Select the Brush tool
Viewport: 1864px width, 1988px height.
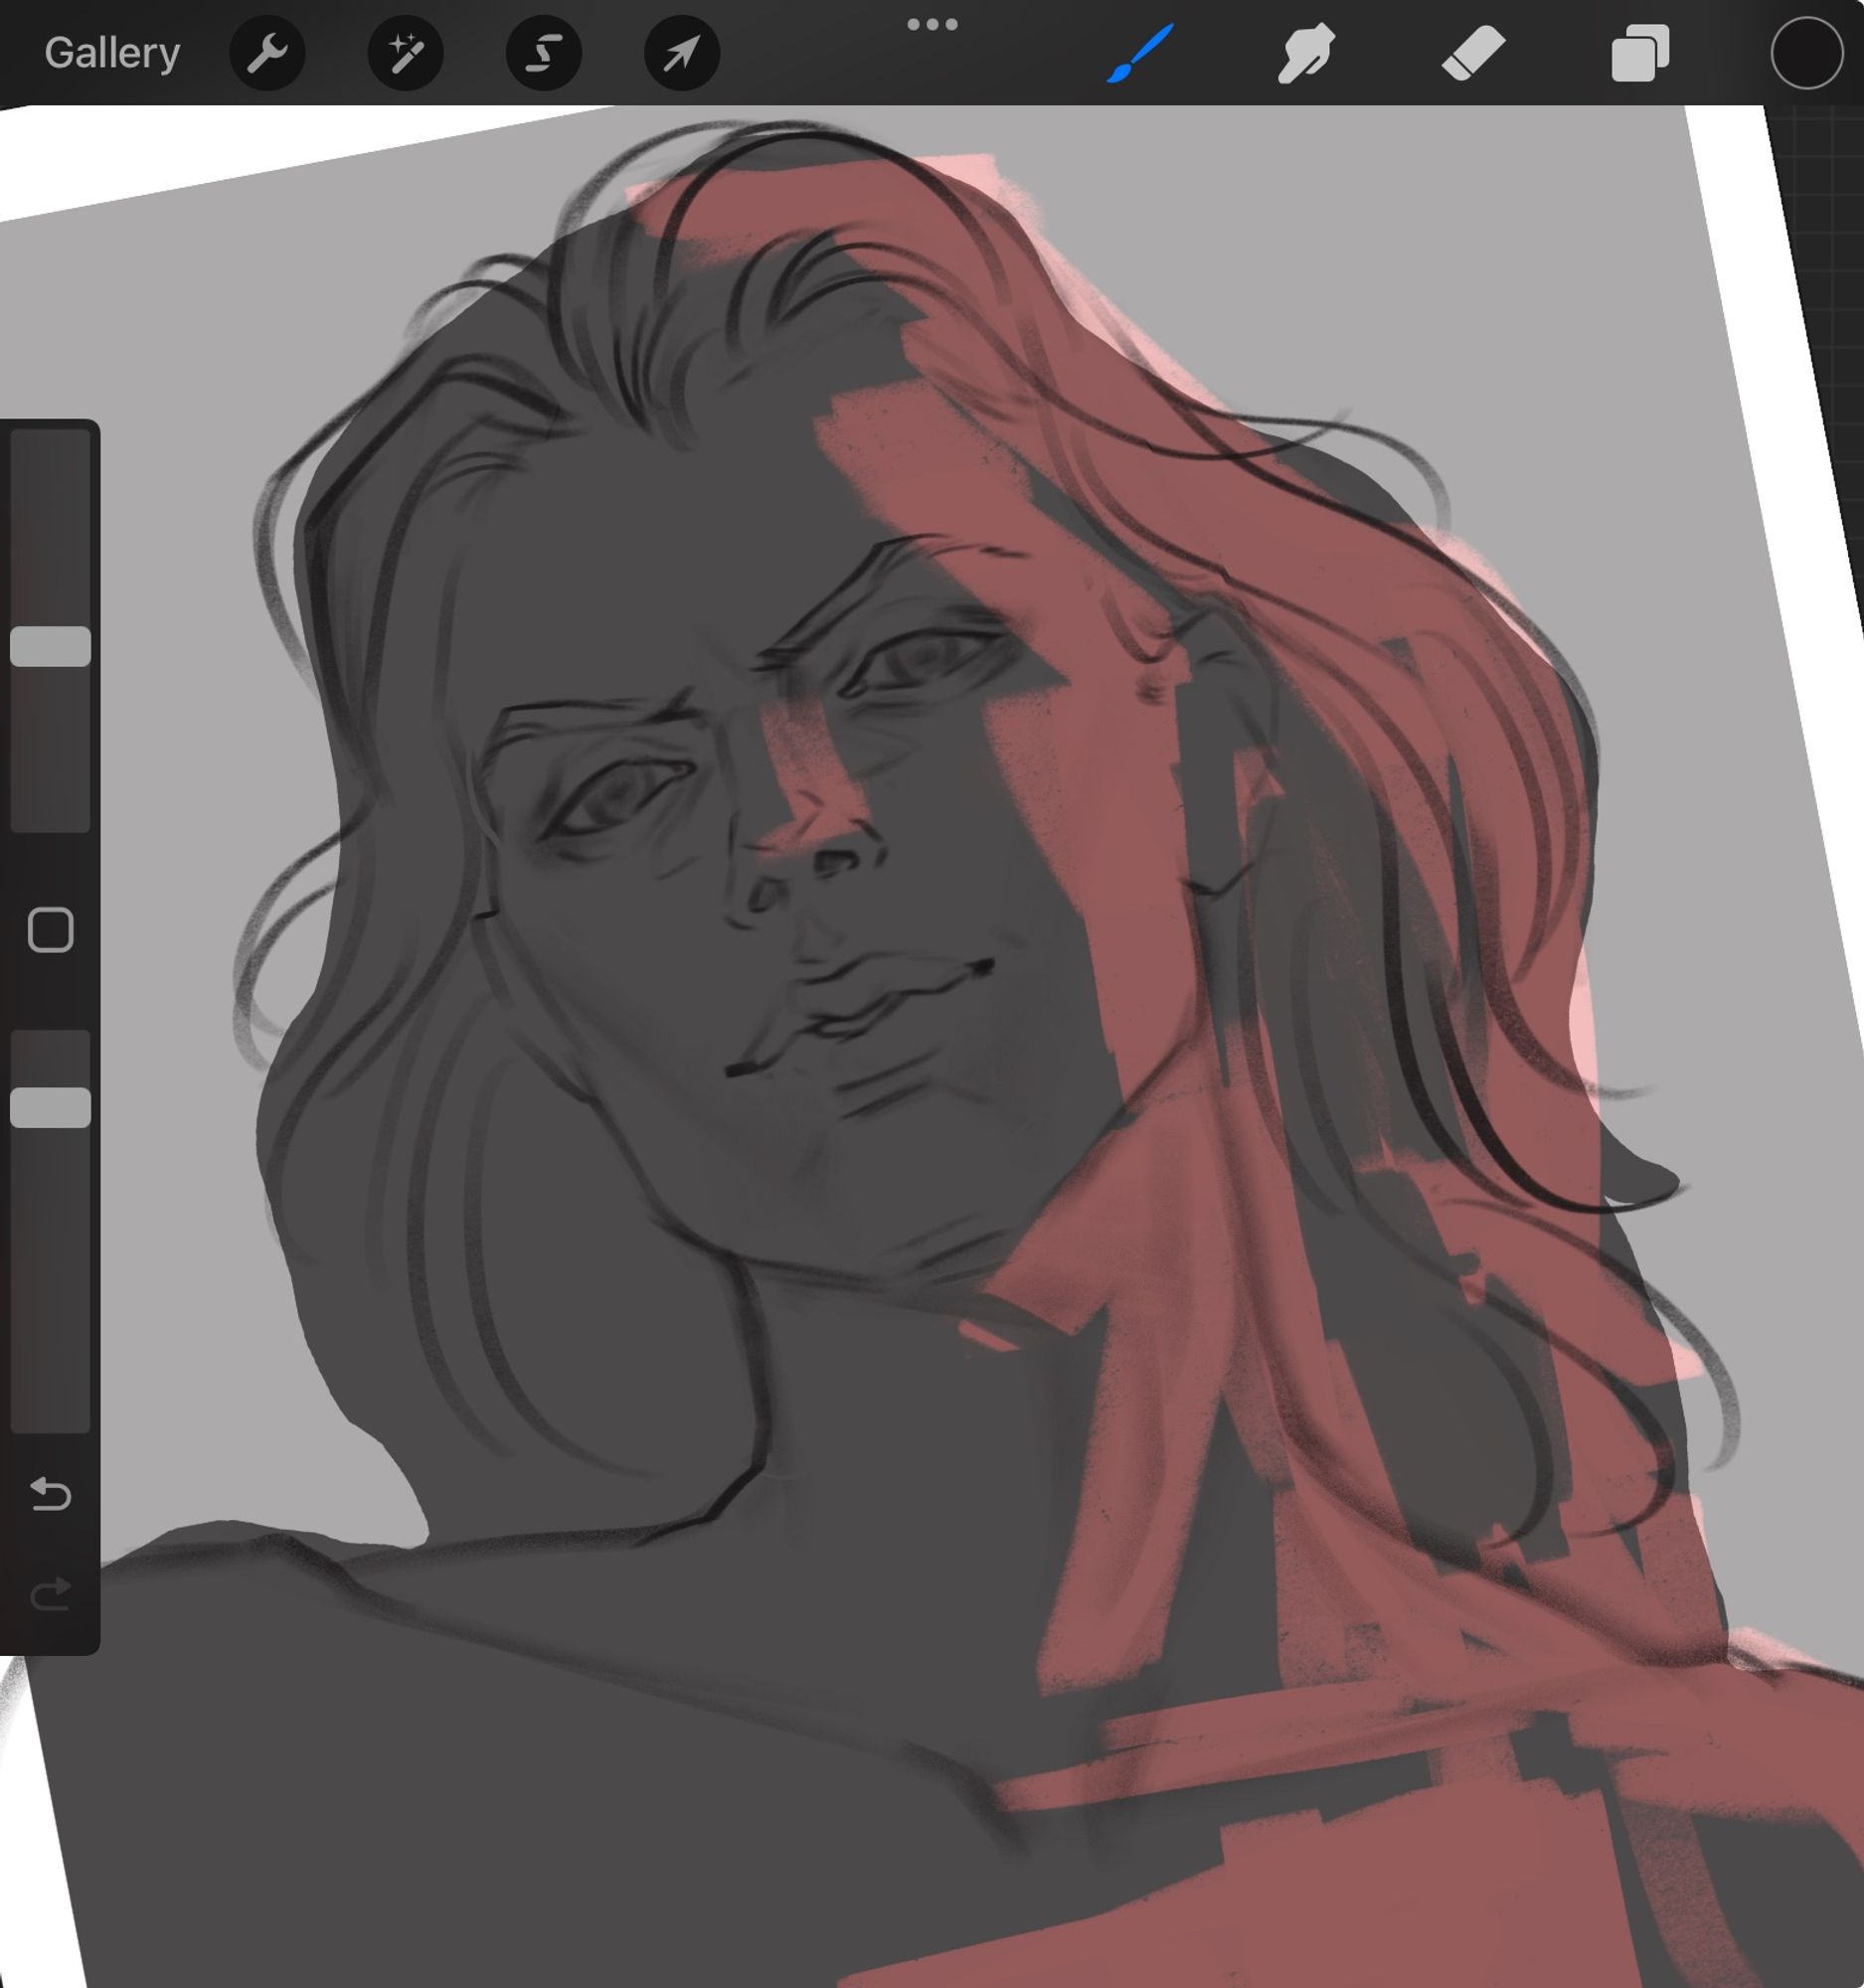(x=1140, y=54)
